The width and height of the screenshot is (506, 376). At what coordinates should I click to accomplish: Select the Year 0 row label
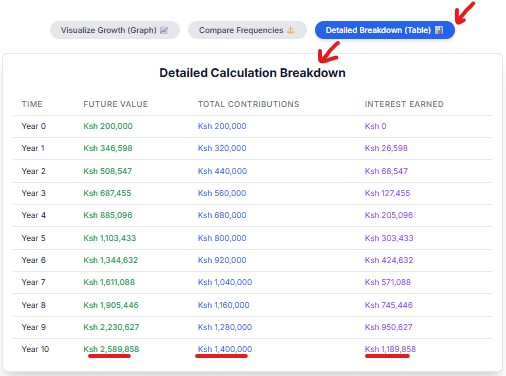coord(34,126)
